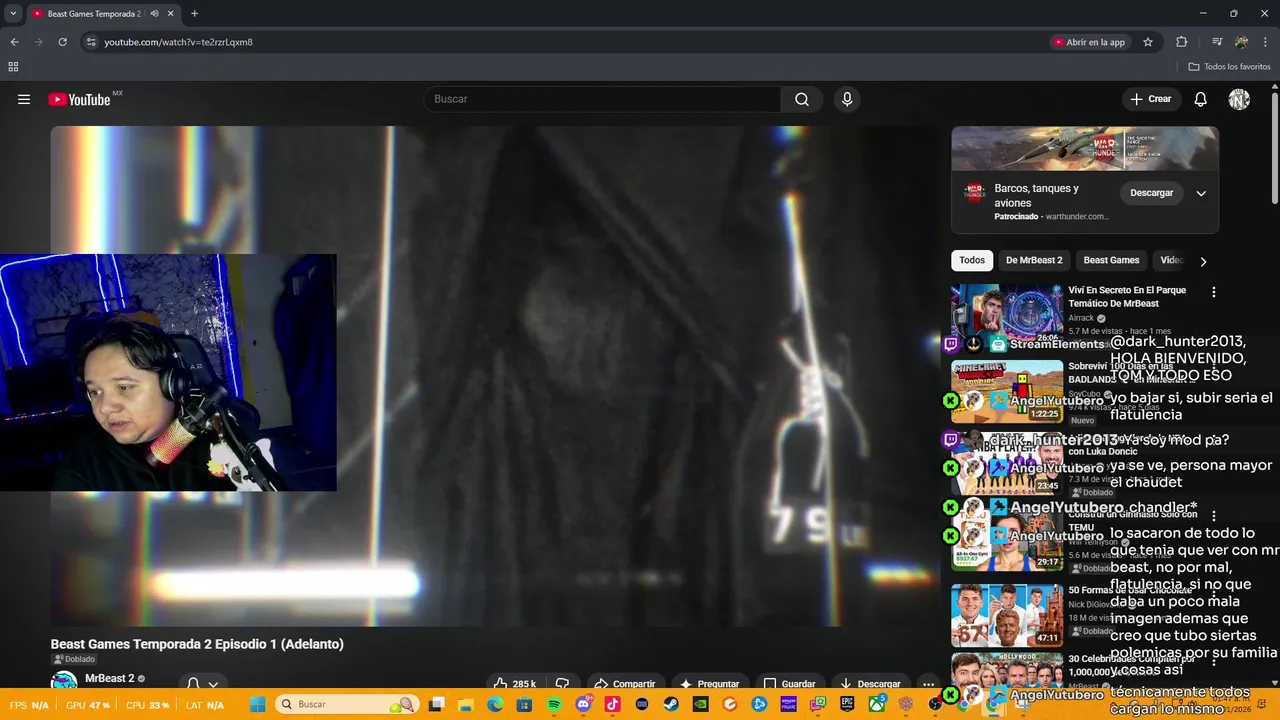Open the Chrome three-dot menu
The width and height of the screenshot is (1280, 720).
click(1265, 42)
